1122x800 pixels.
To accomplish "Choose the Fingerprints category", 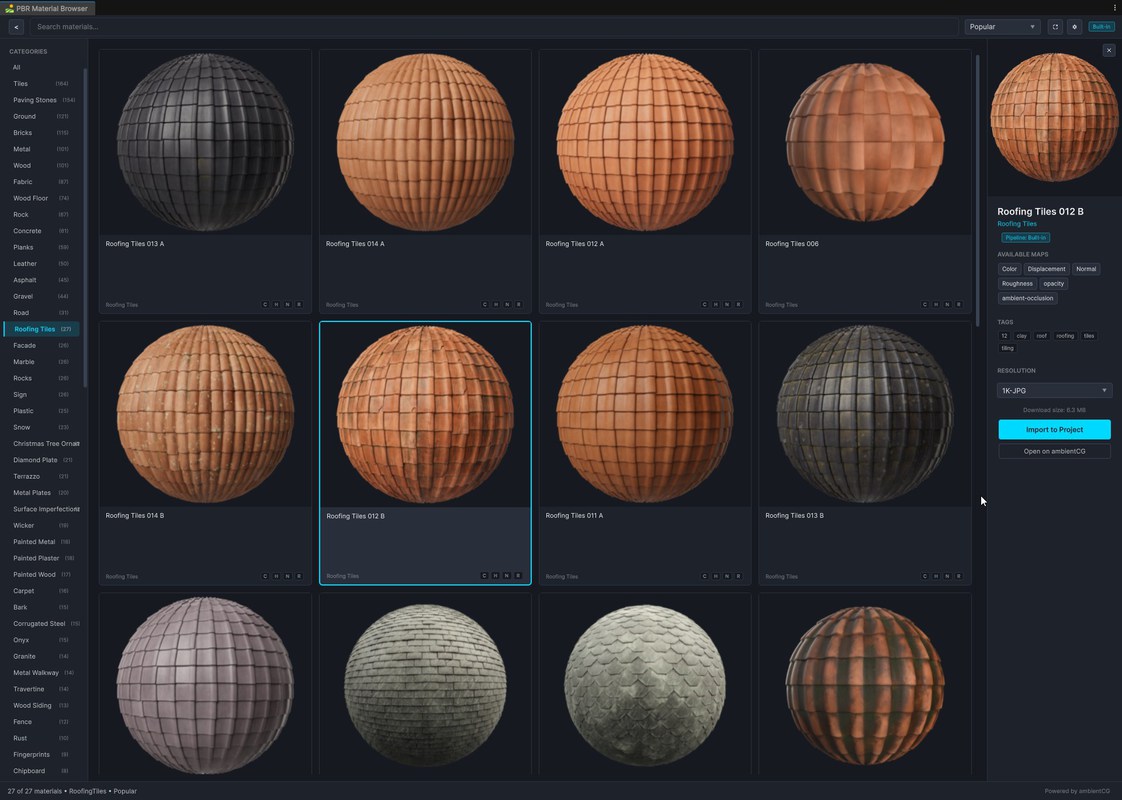I will 42,755.
